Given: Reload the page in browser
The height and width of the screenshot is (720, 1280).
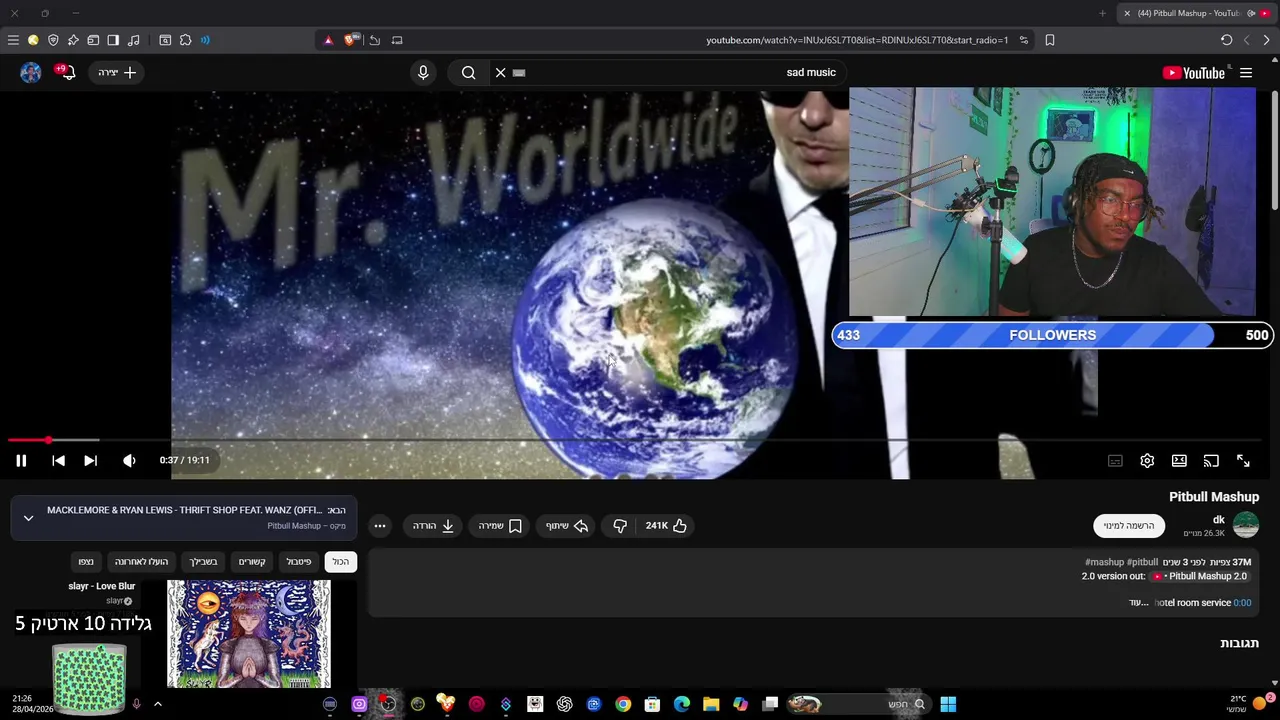Looking at the screenshot, I should [x=1226, y=40].
